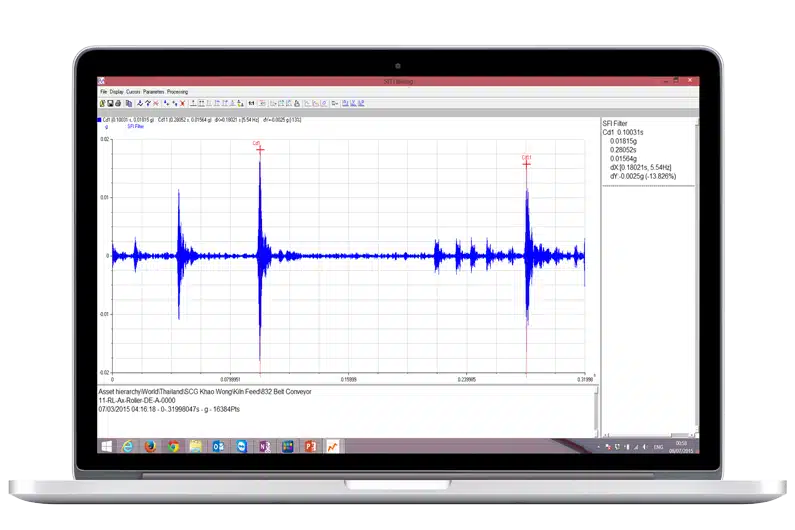The image size is (795, 530).
Task: Open Internet Explorer from the taskbar
Action: point(127,446)
